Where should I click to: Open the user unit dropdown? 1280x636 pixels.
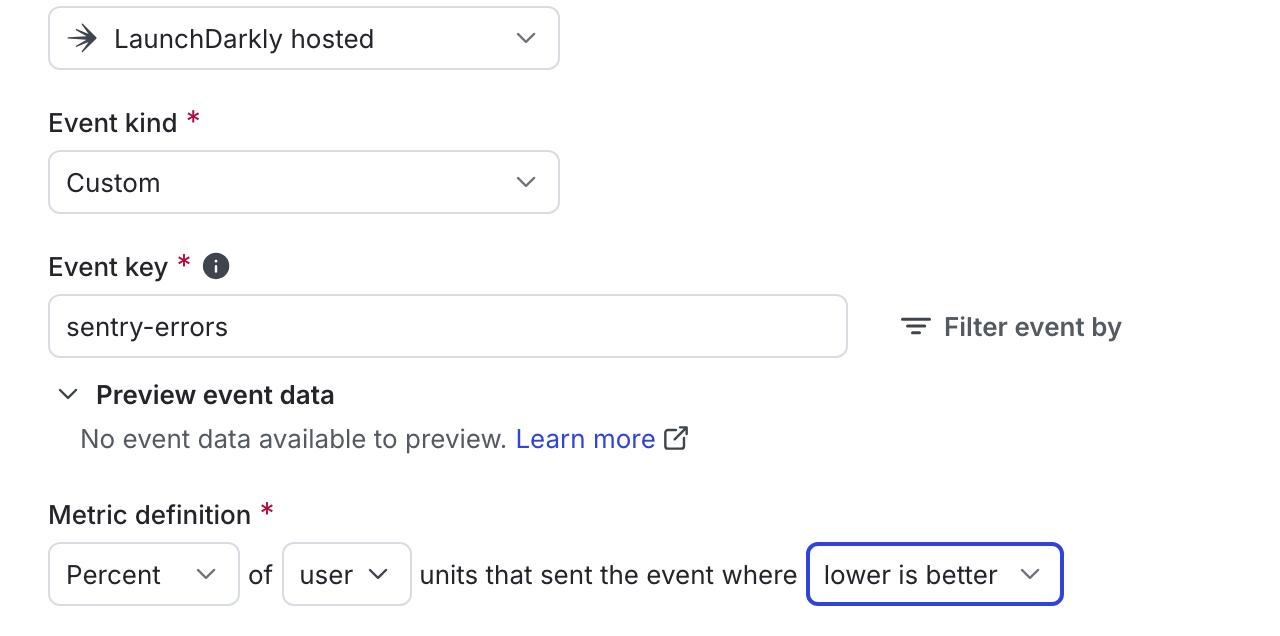[347, 574]
